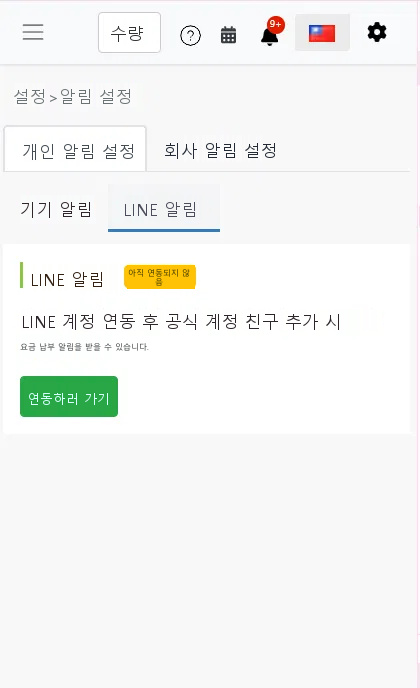The image size is (420, 688).
Task: Open the hamburger navigation menu
Action: click(x=33, y=32)
